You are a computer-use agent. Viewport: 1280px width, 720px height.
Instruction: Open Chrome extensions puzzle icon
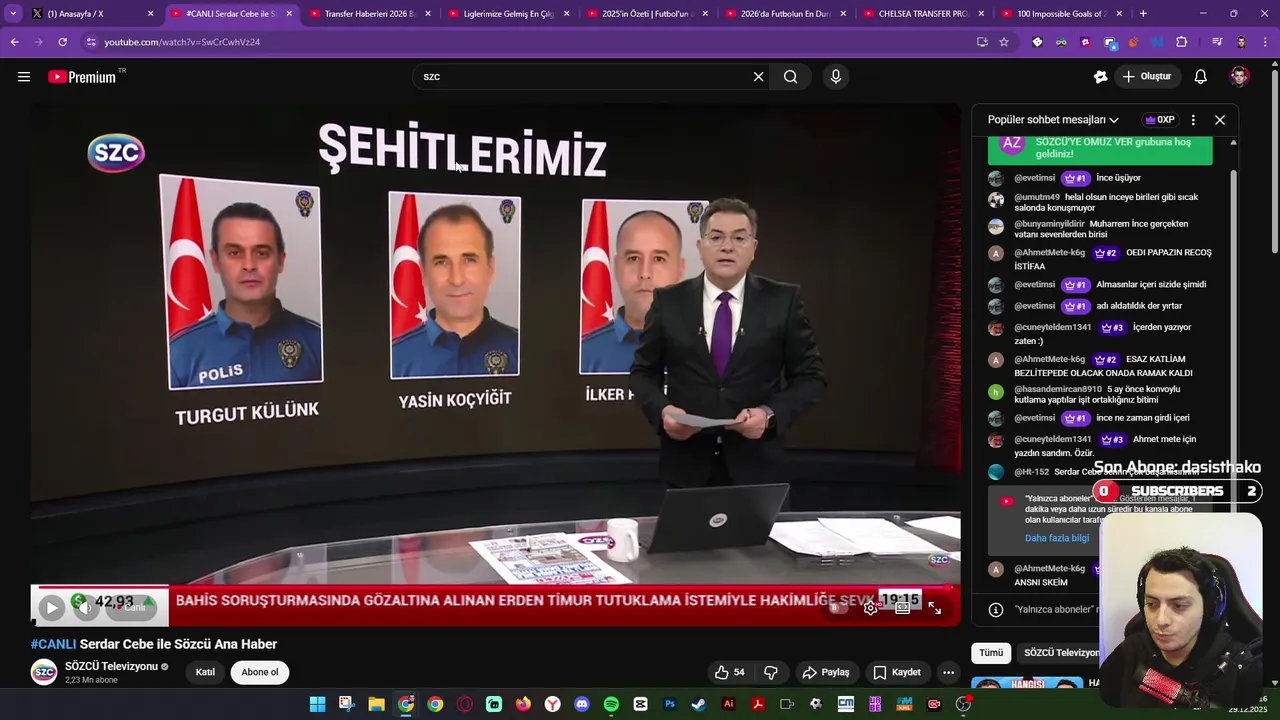click(x=1182, y=42)
